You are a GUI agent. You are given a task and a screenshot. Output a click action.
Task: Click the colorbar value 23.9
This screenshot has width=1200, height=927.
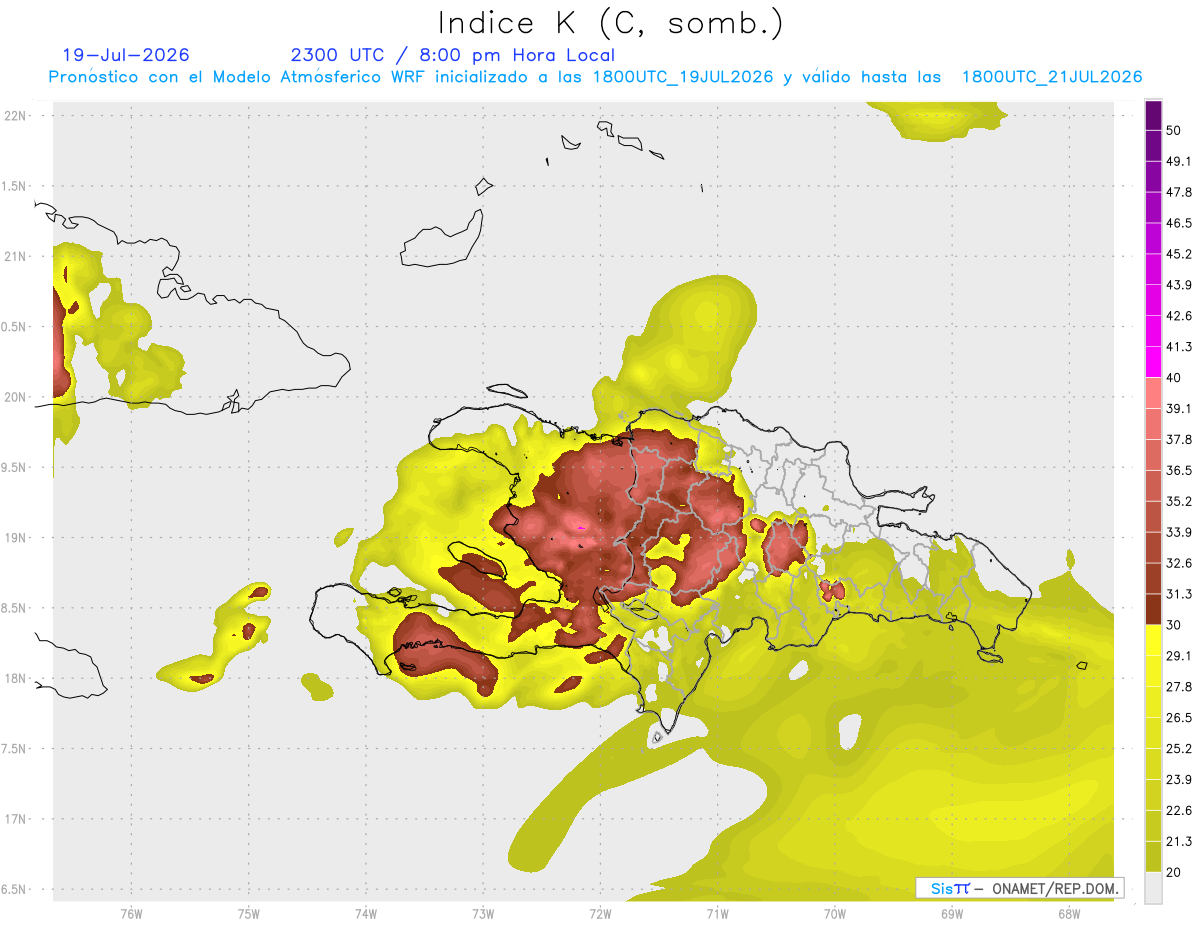click(x=1180, y=780)
